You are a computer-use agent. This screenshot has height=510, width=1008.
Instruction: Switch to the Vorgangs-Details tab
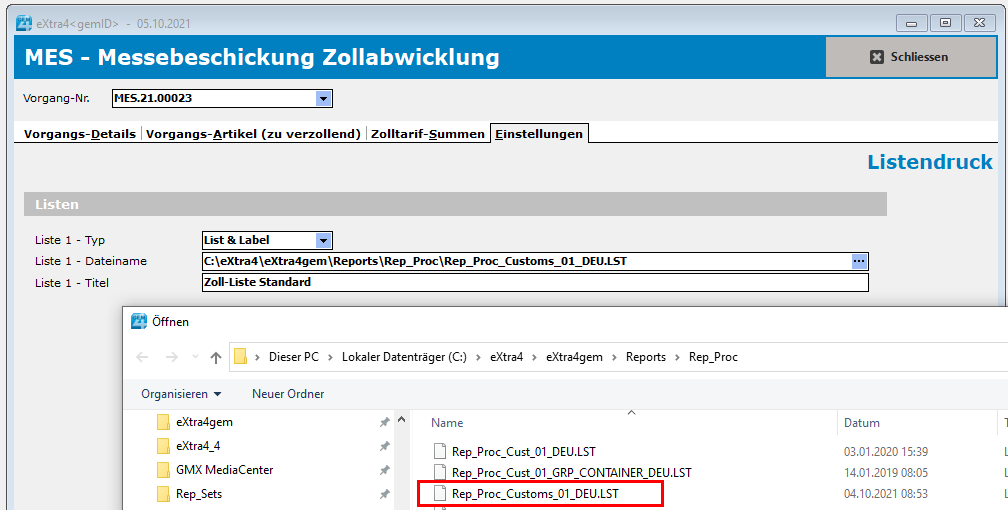point(80,134)
